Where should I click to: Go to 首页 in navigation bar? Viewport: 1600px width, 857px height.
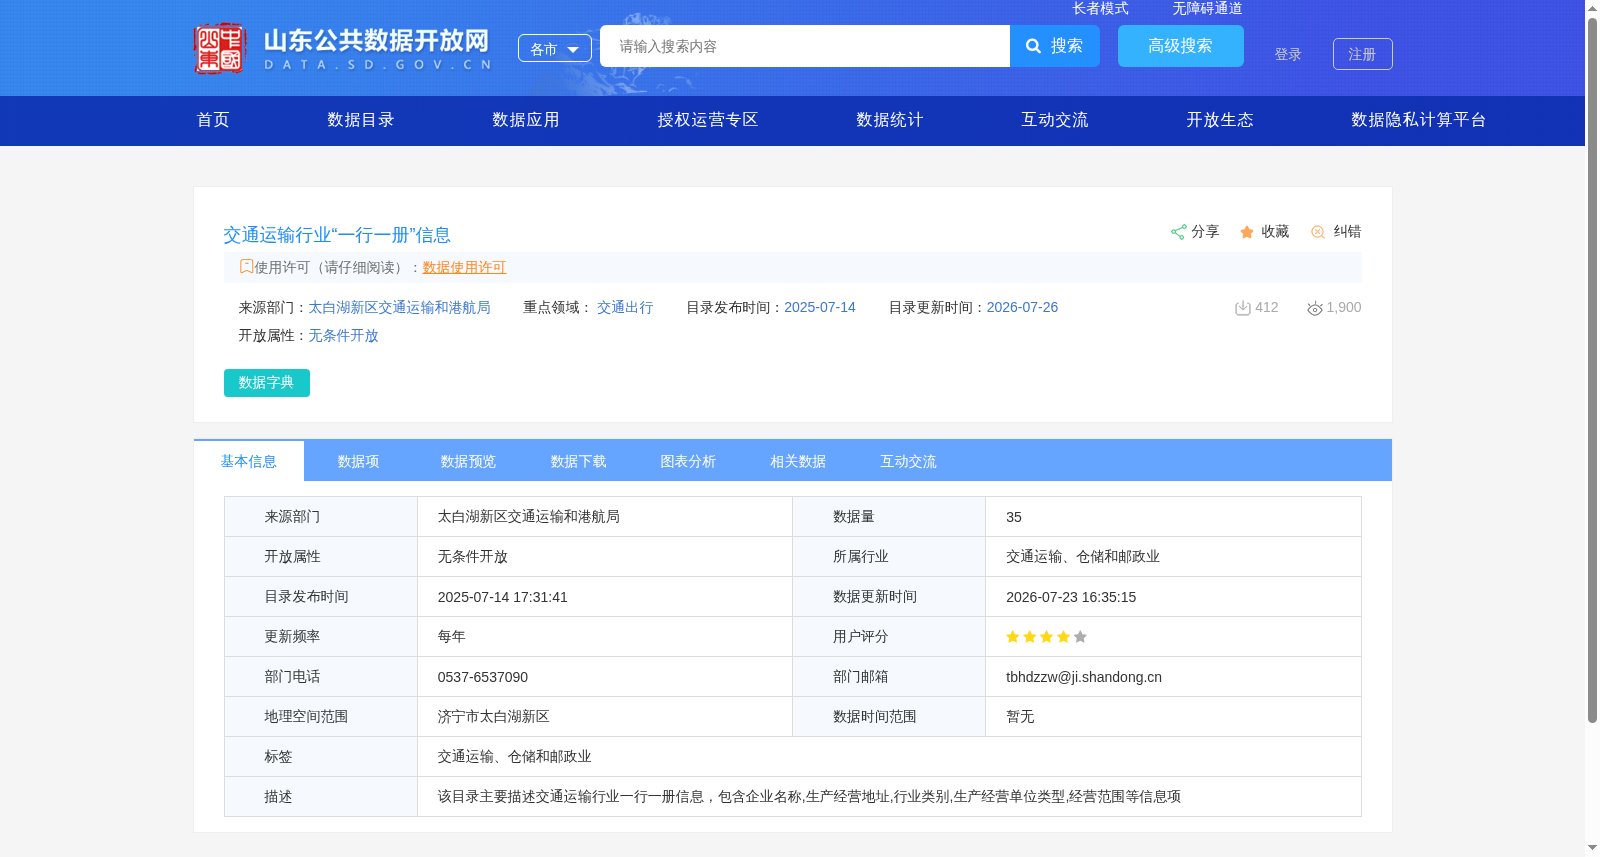(x=213, y=120)
